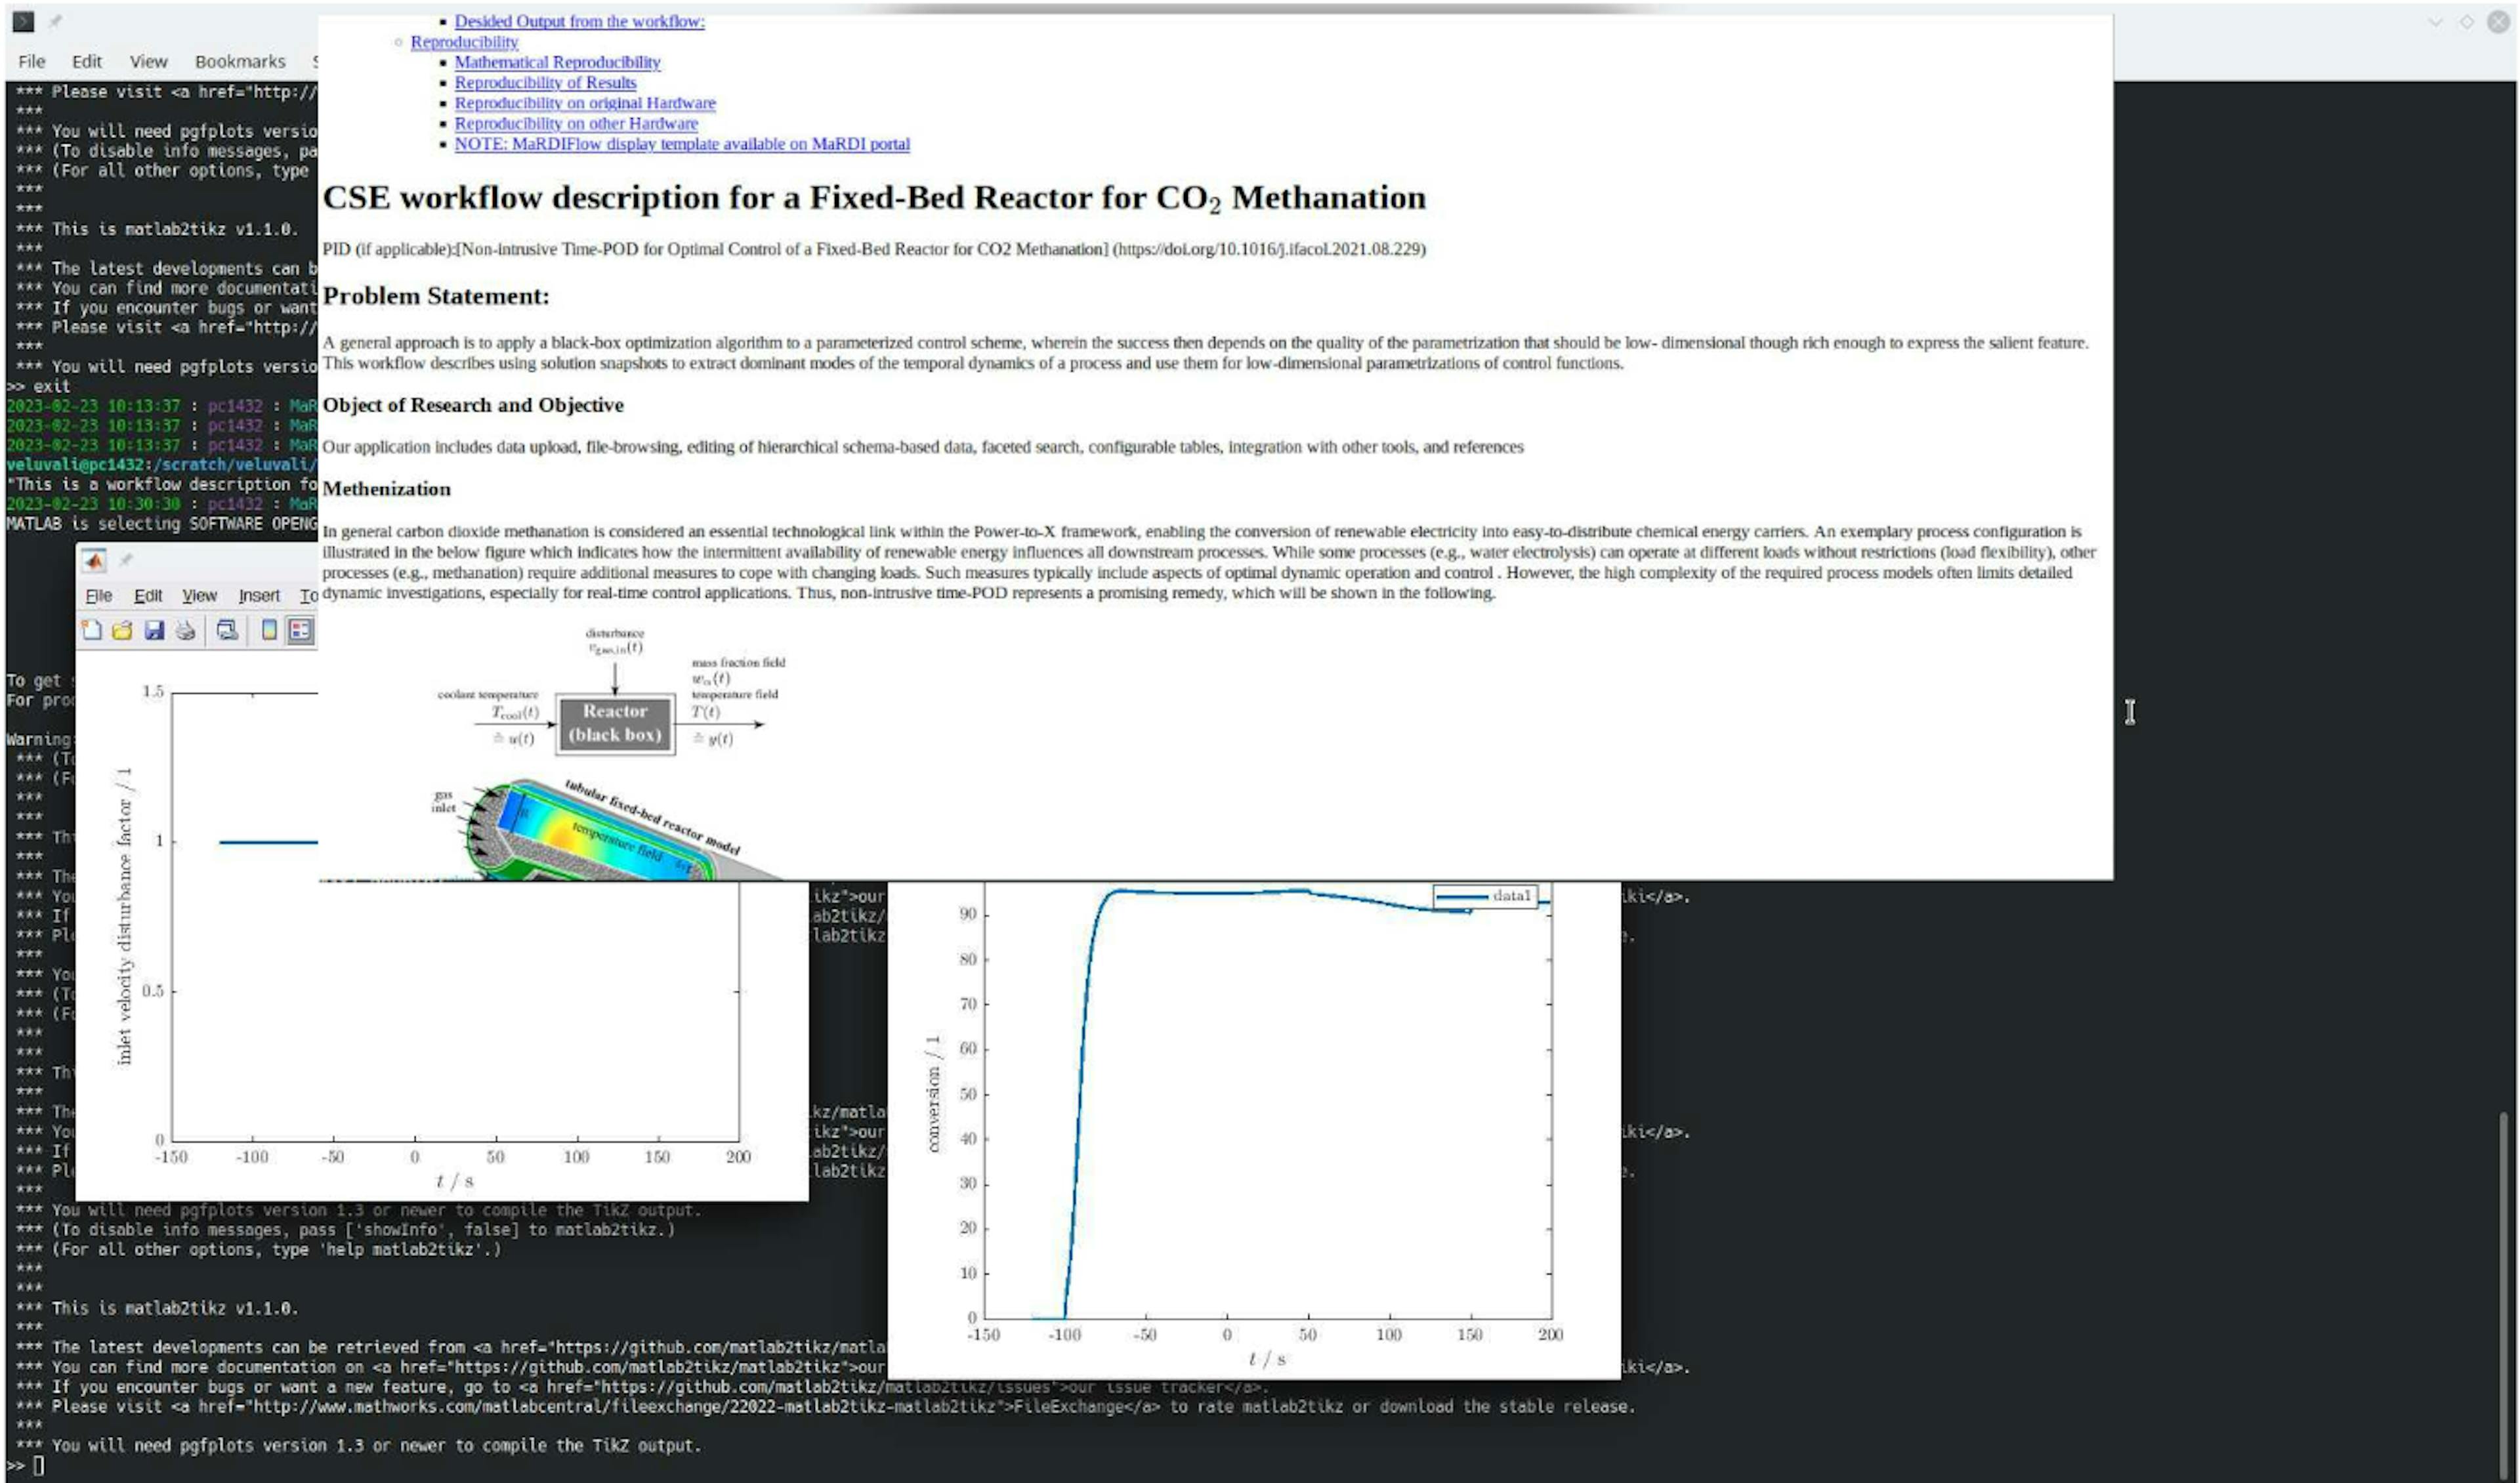2520x1483 pixels.
Task: Click the pin icon on MATLAB figure title bar
Action: [x=126, y=561]
